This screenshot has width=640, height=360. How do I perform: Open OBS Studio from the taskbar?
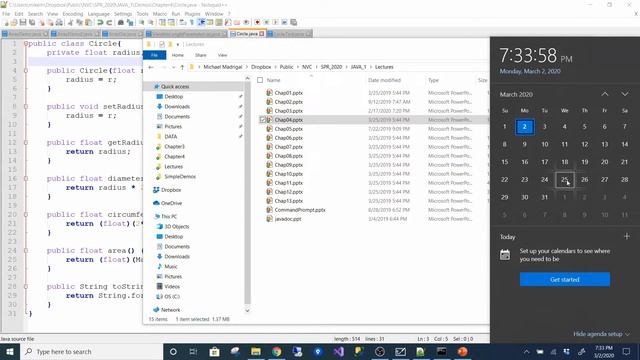380,351
